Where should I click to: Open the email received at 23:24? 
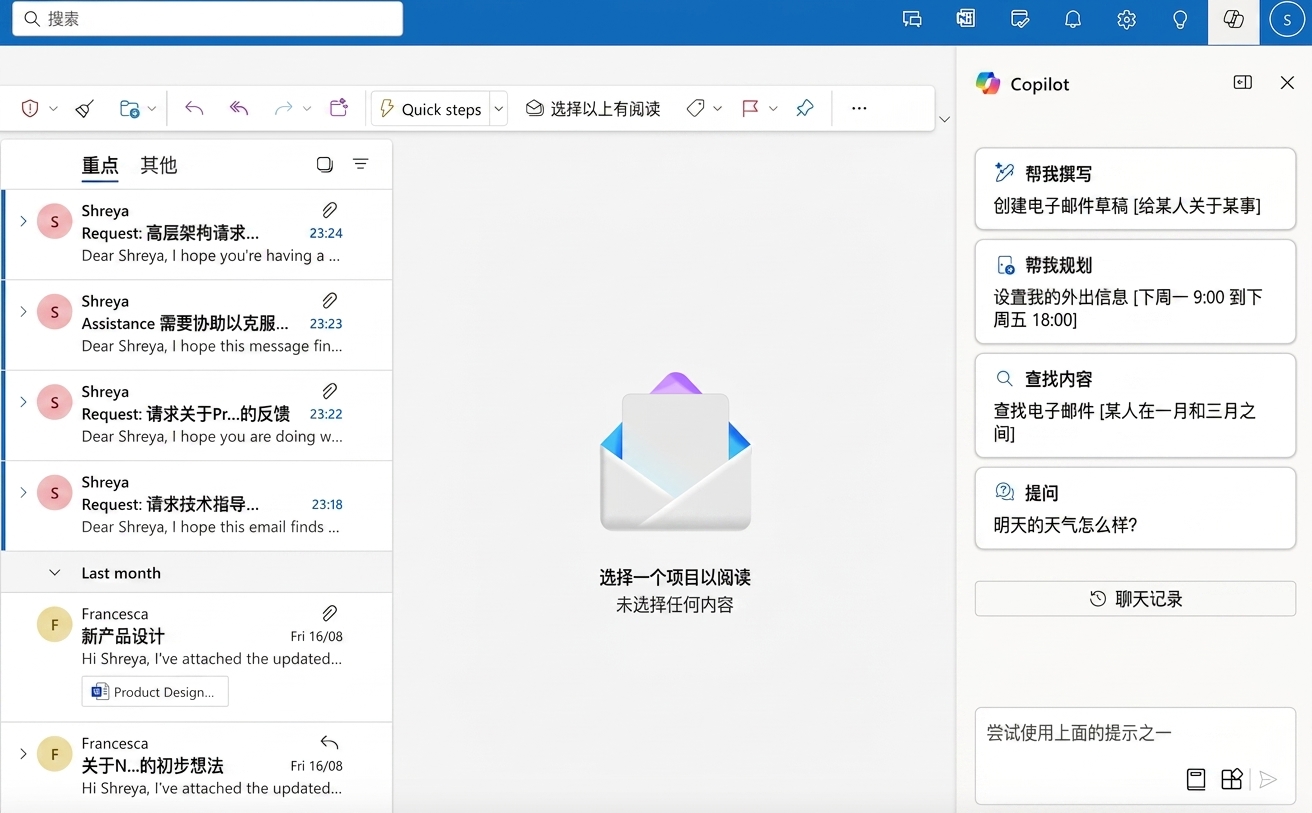point(197,234)
